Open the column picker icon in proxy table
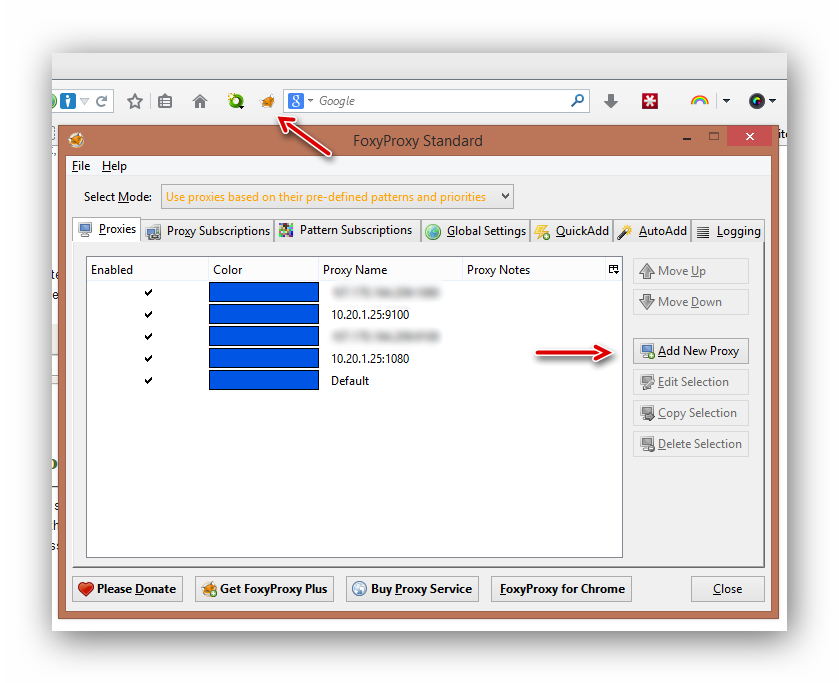Screen dimensions: 839x683 614,269
